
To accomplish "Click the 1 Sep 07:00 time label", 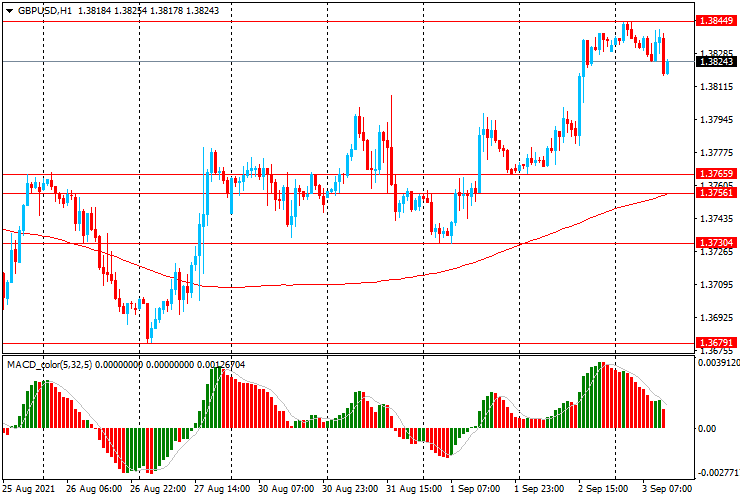I will [475, 489].
